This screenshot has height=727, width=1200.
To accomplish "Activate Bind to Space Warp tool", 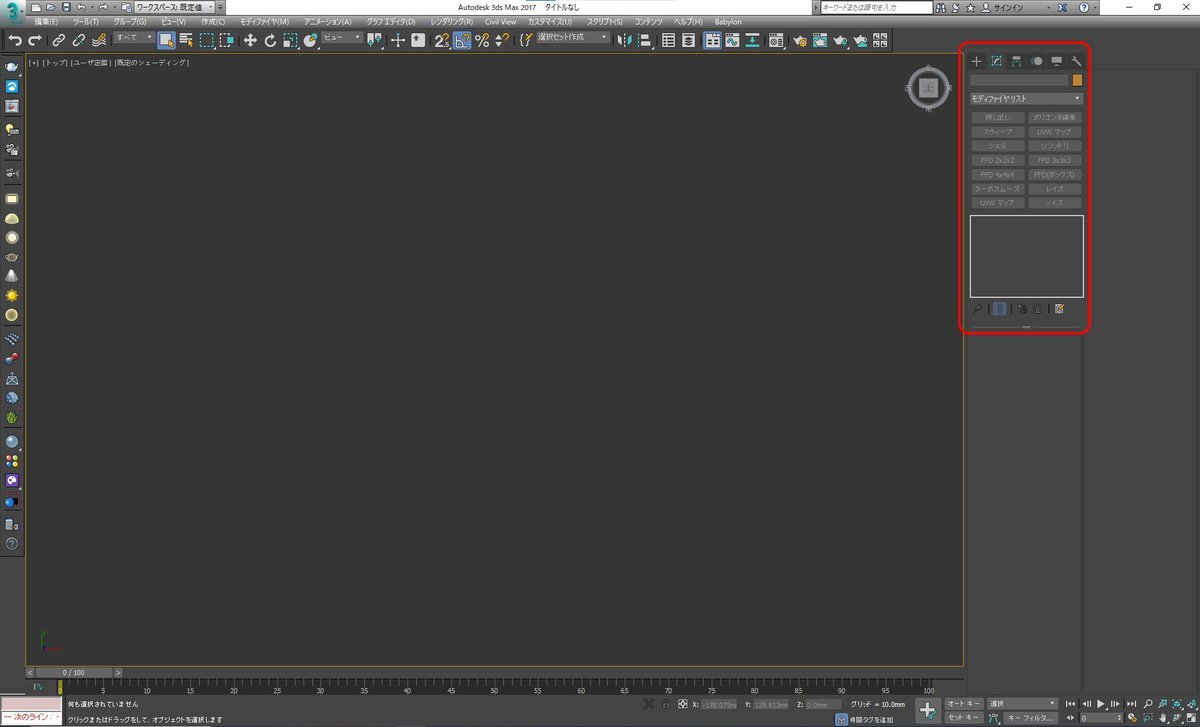I will (x=99, y=41).
